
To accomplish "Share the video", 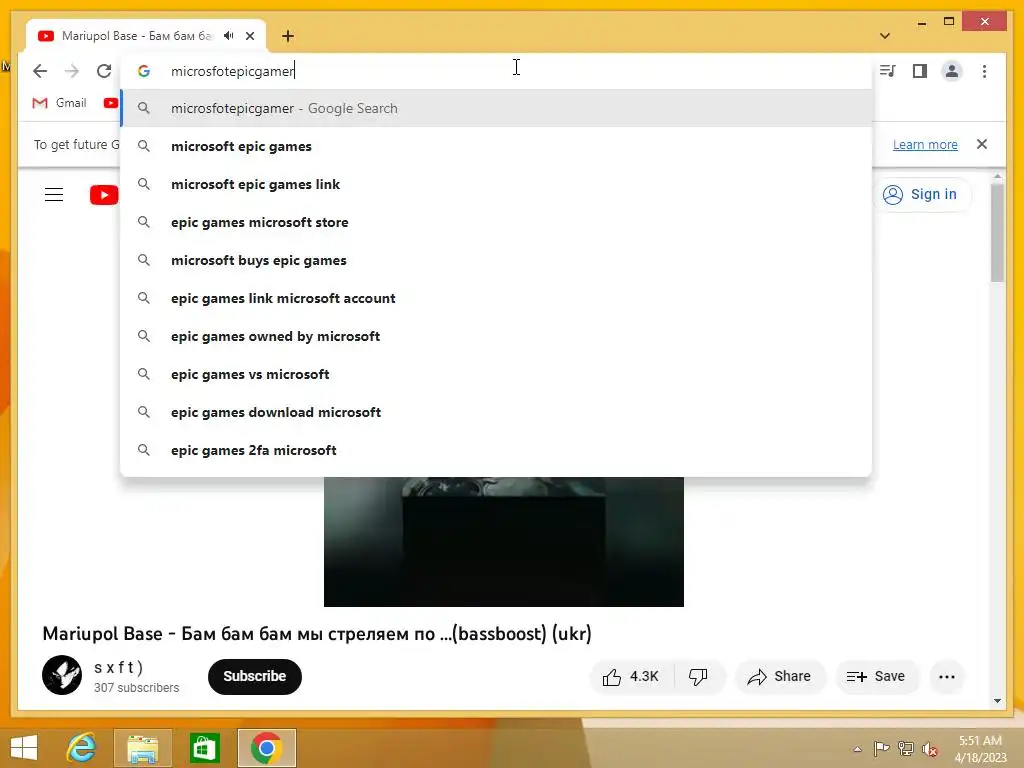I will pyautogui.click(x=780, y=677).
